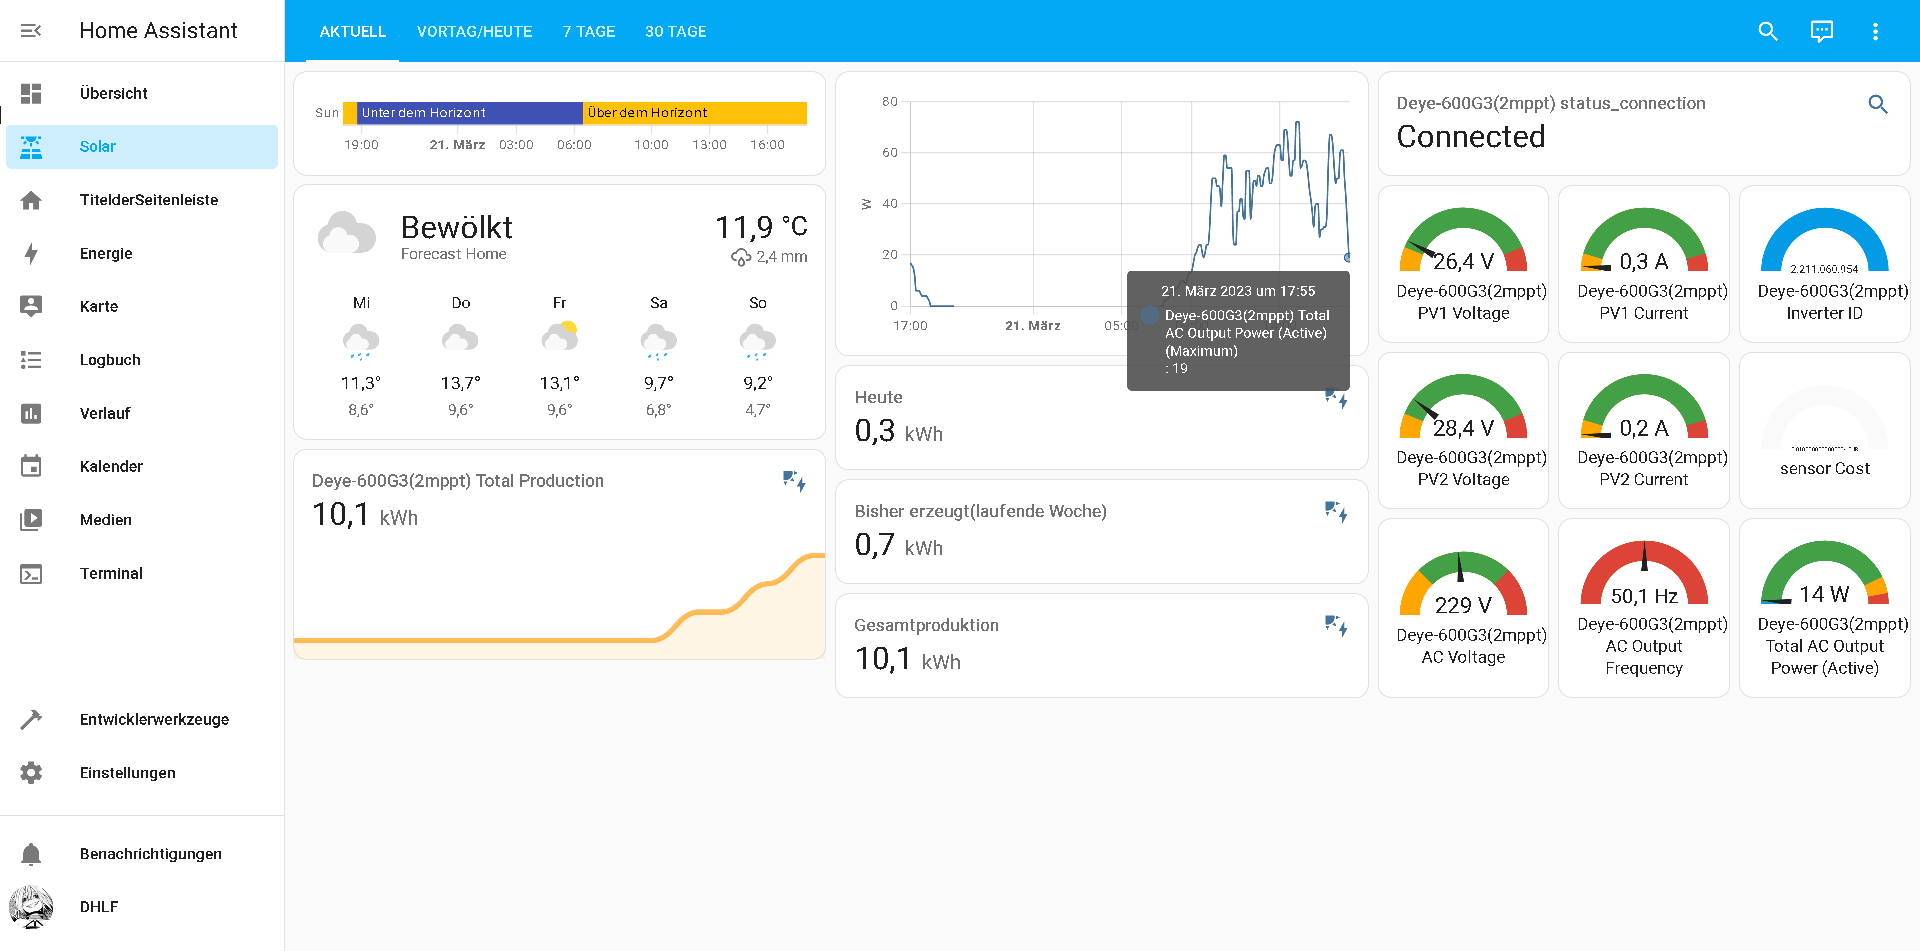Click magnifier icon on status_connection card

coord(1878,104)
